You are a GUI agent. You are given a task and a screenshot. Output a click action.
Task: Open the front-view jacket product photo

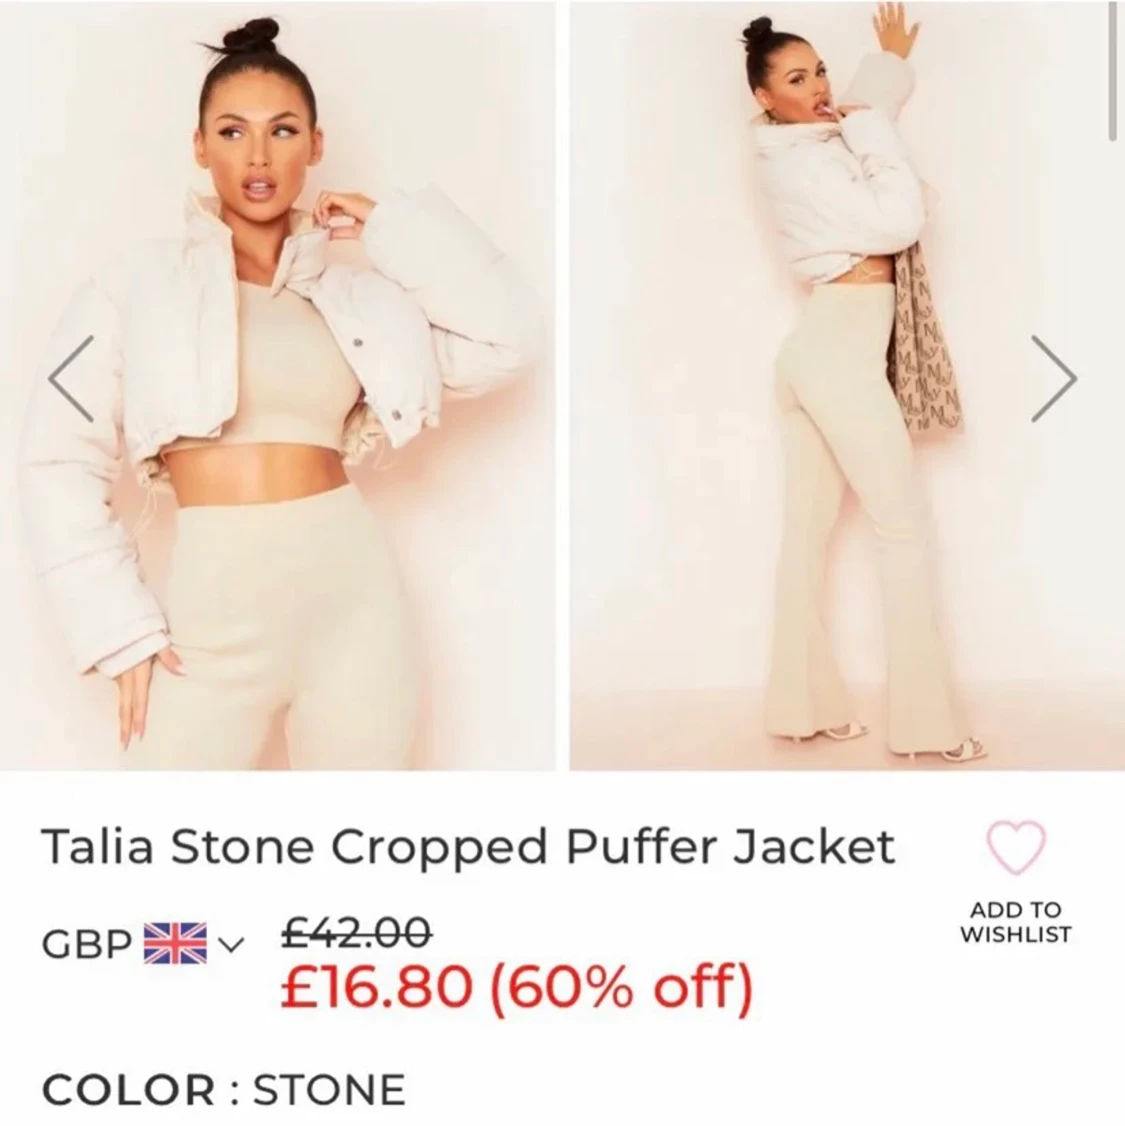coord(277,386)
